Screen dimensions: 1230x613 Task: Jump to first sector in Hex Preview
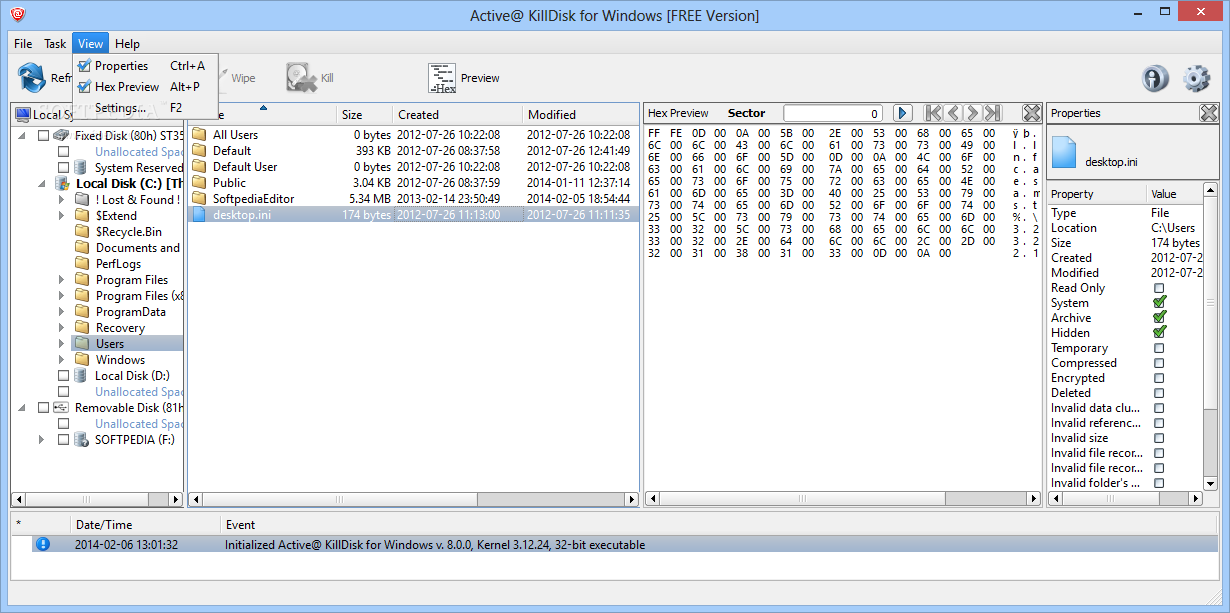(x=933, y=113)
